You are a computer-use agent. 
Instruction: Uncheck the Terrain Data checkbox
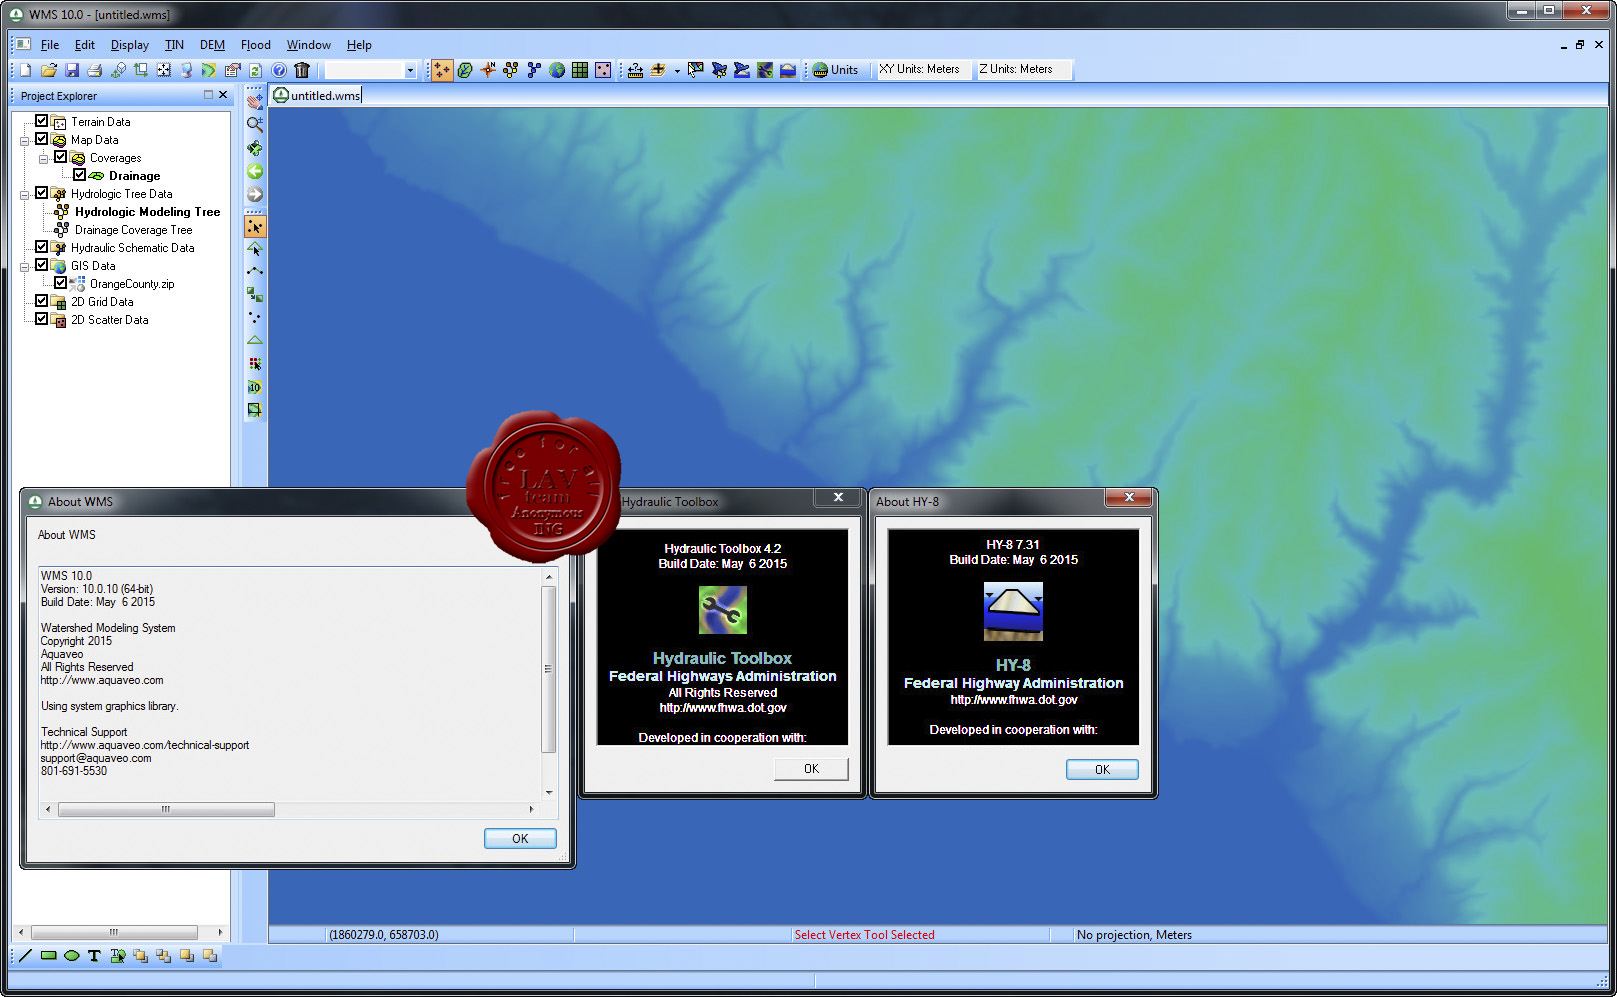(x=41, y=121)
